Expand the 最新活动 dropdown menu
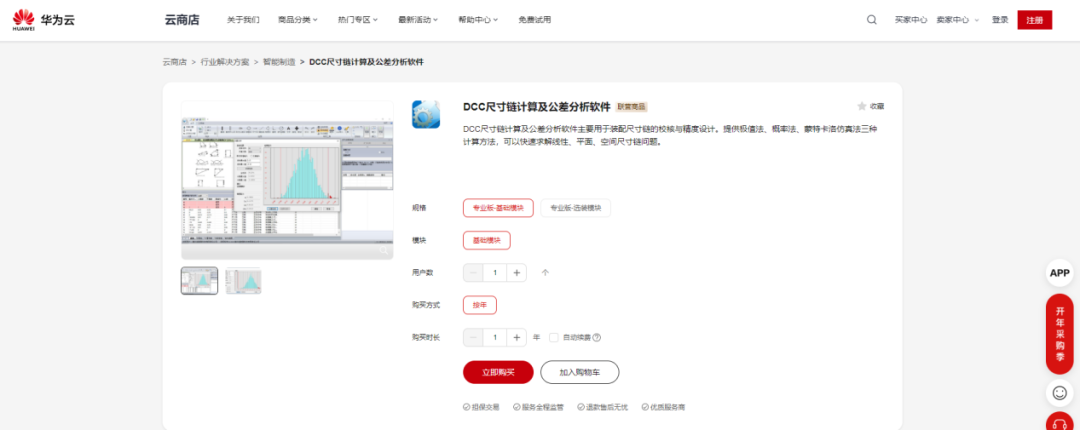Viewport: 1080px width, 430px height. tap(418, 20)
